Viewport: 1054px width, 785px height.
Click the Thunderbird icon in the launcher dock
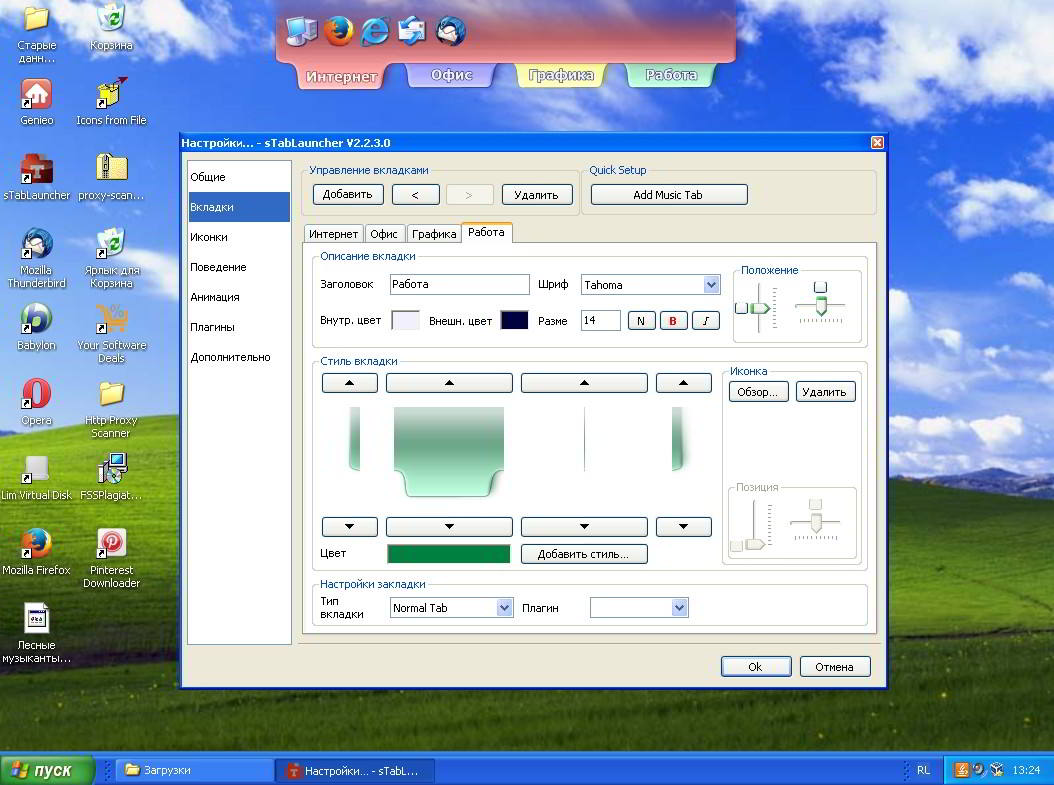[450, 31]
